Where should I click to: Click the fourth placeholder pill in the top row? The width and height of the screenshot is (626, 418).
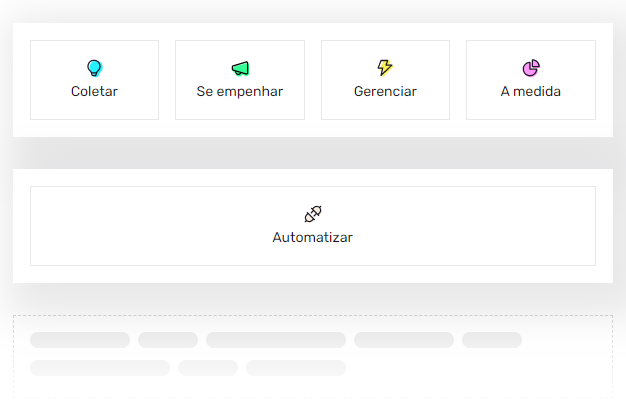(x=404, y=340)
